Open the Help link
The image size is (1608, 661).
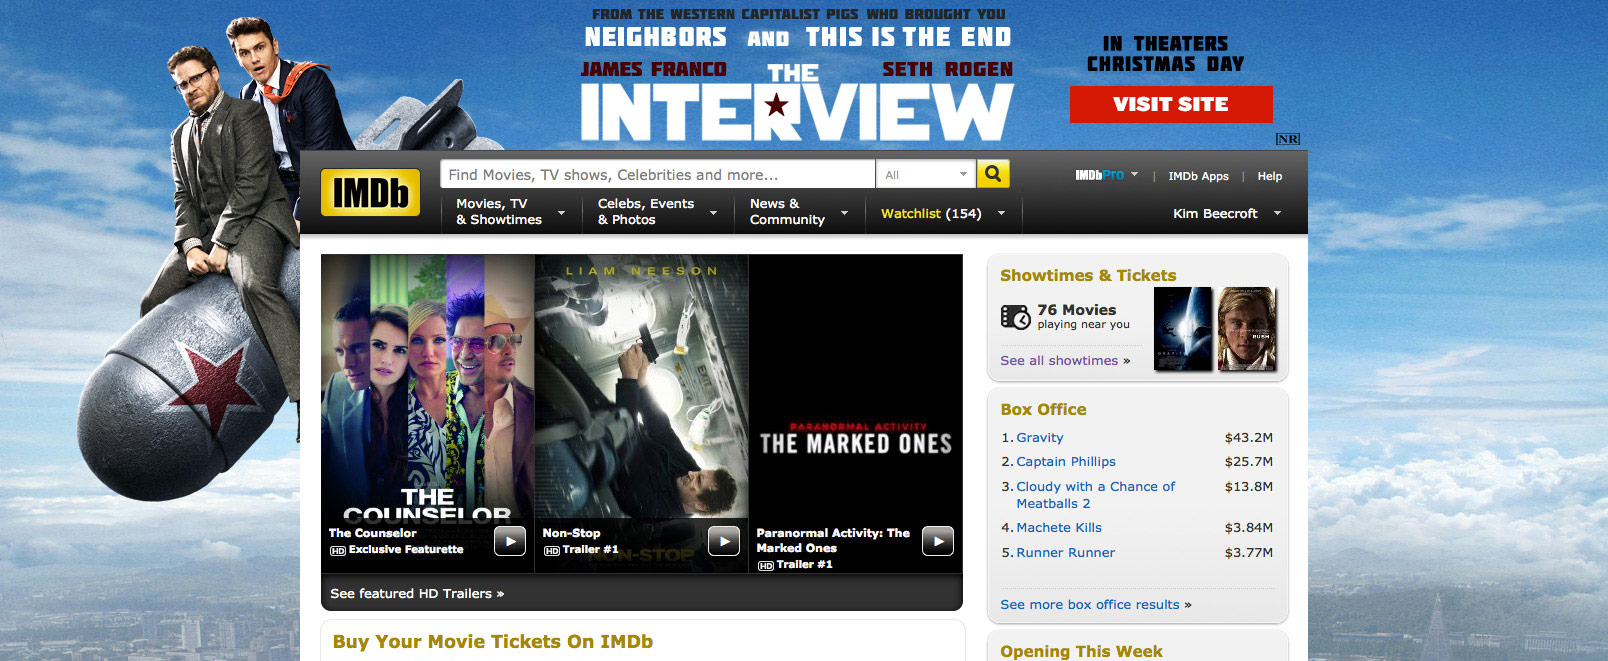[x=1270, y=176]
